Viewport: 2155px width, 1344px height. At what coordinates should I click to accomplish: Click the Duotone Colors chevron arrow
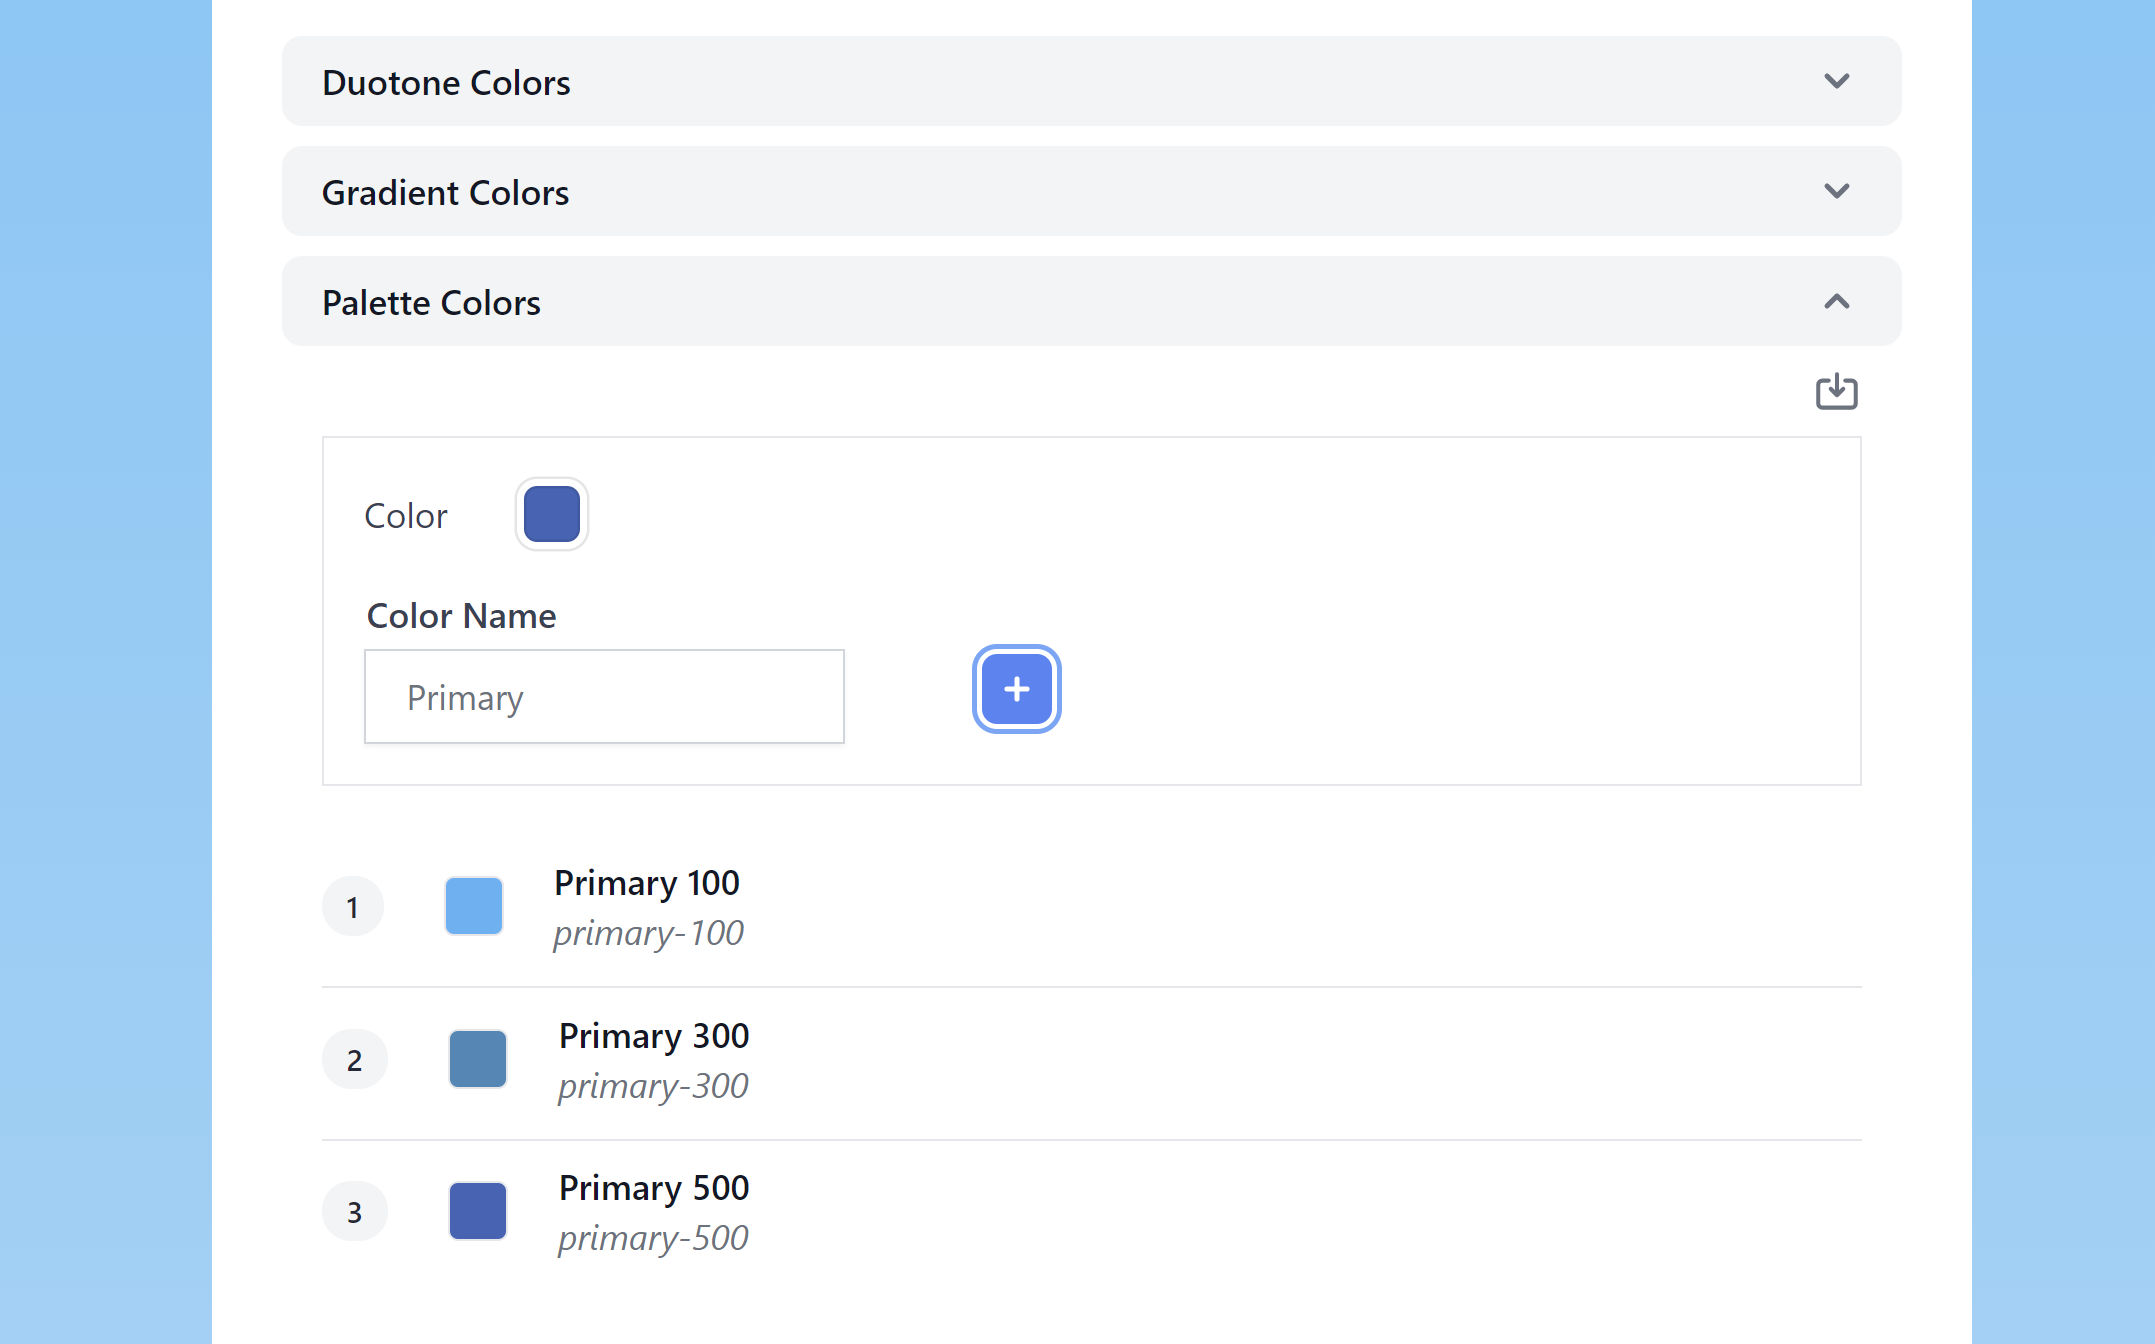[1836, 82]
